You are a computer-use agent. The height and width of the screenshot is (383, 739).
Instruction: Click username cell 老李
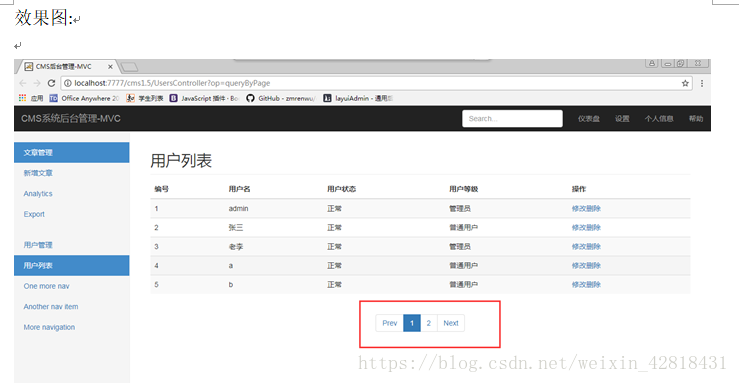pyautogui.click(x=236, y=246)
